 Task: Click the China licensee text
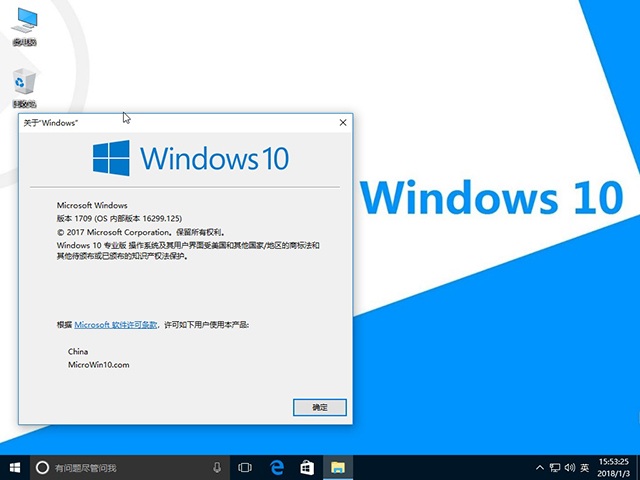(78, 351)
